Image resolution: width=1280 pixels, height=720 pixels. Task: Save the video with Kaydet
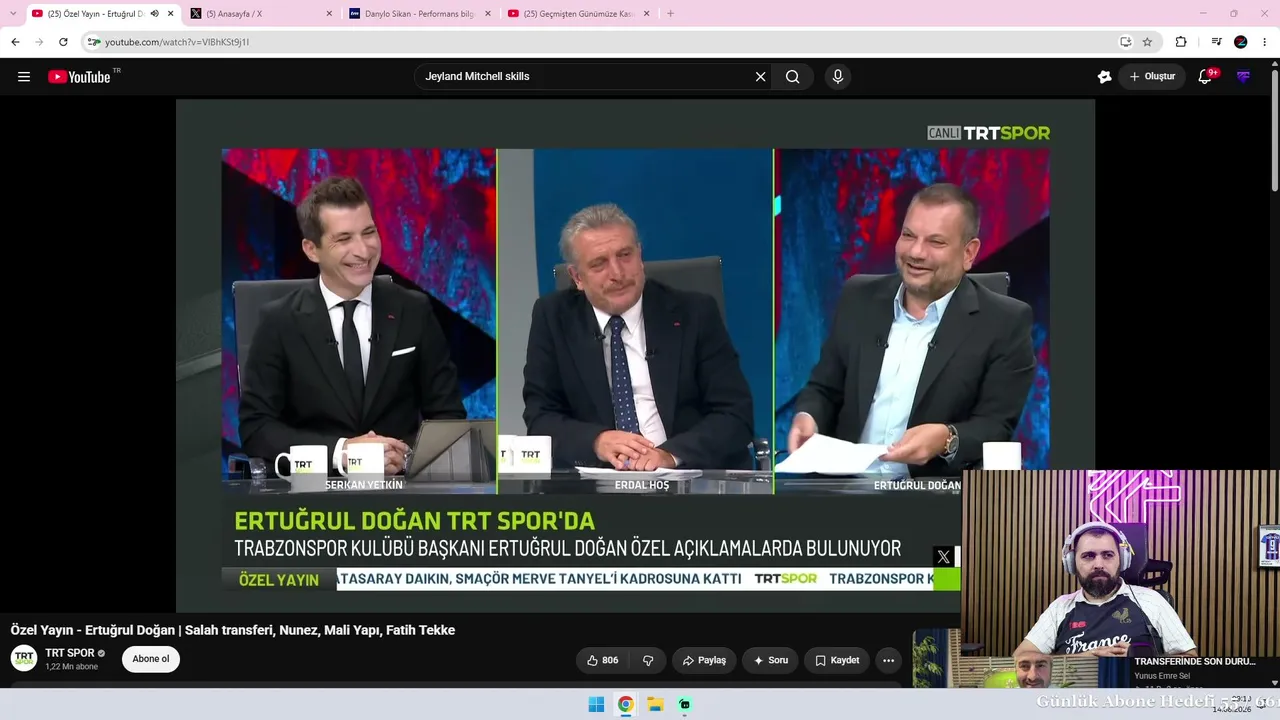[837, 660]
